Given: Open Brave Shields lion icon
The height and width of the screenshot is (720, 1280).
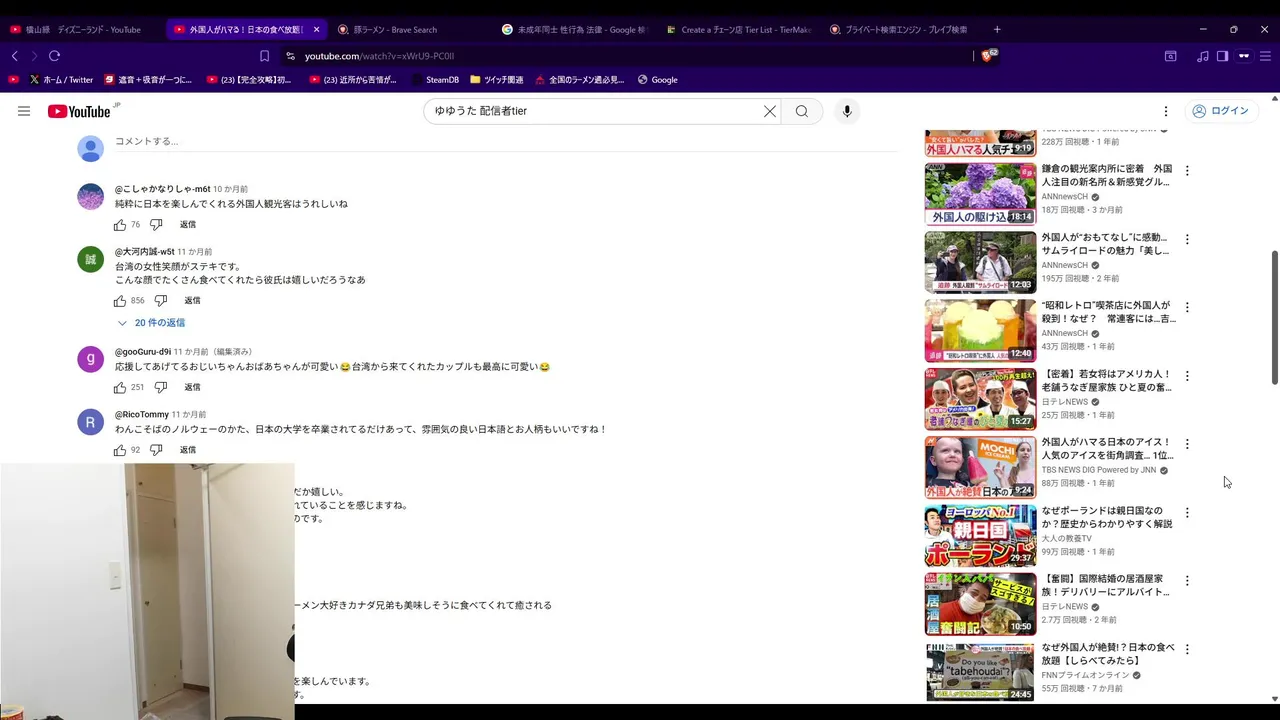Looking at the screenshot, I should 990,56.
